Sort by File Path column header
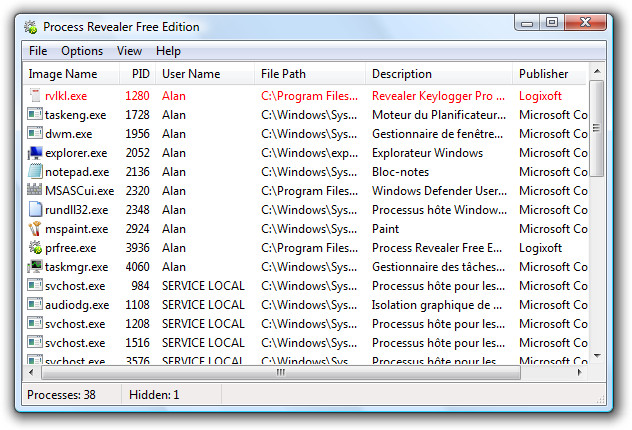The image size is (632, 430). (x=310, y=74)
